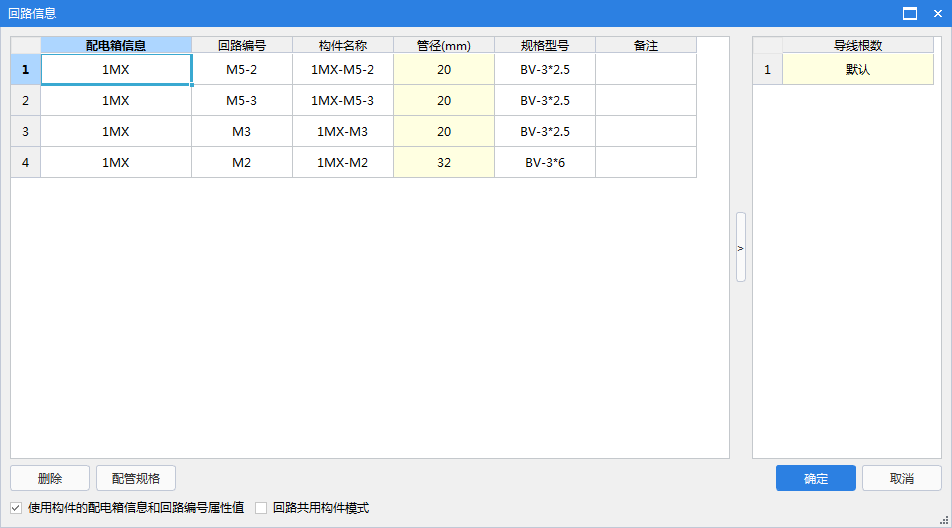
Task: Confirm with the 确定 button
Action: point(815,478)
